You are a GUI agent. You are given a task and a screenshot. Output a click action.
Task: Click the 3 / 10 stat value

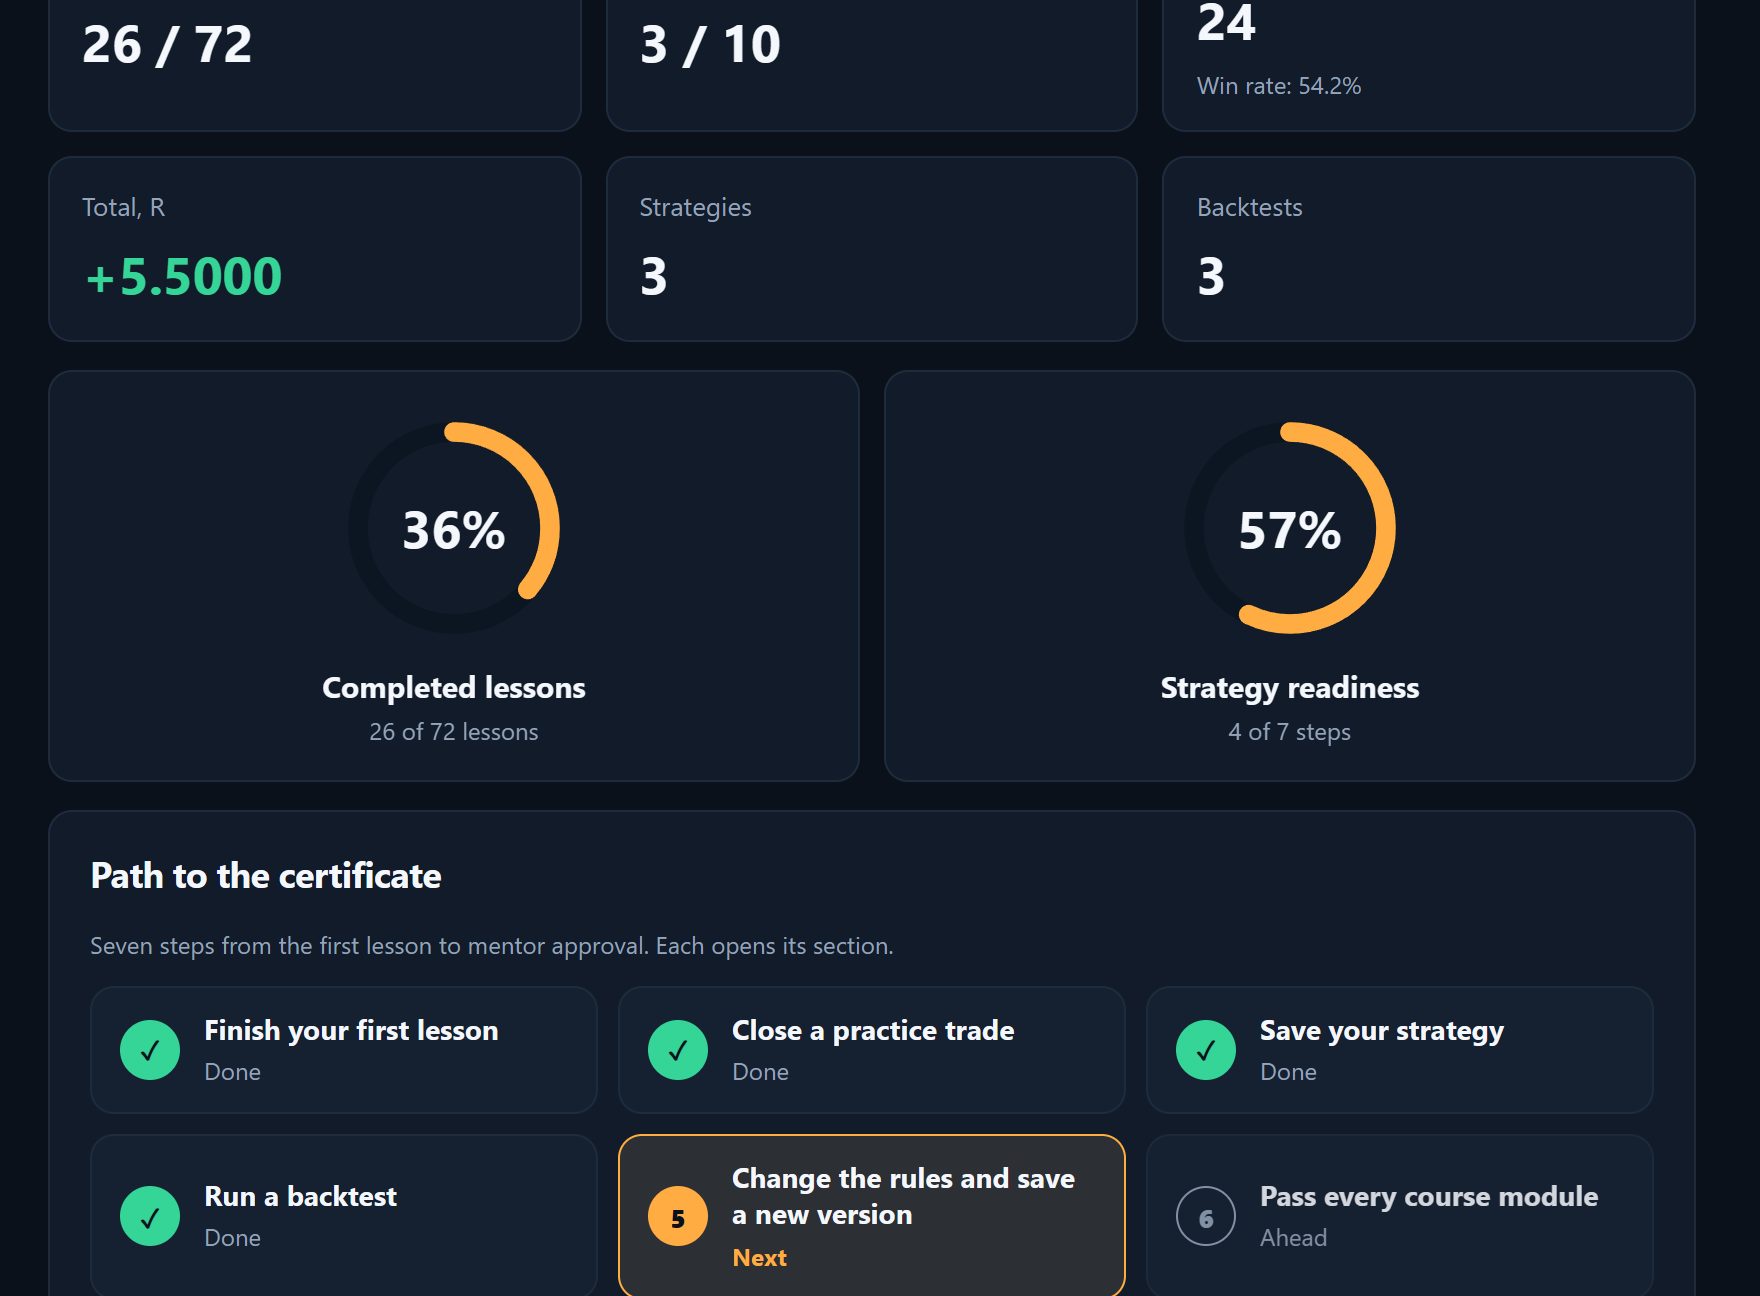pos(710,45)
